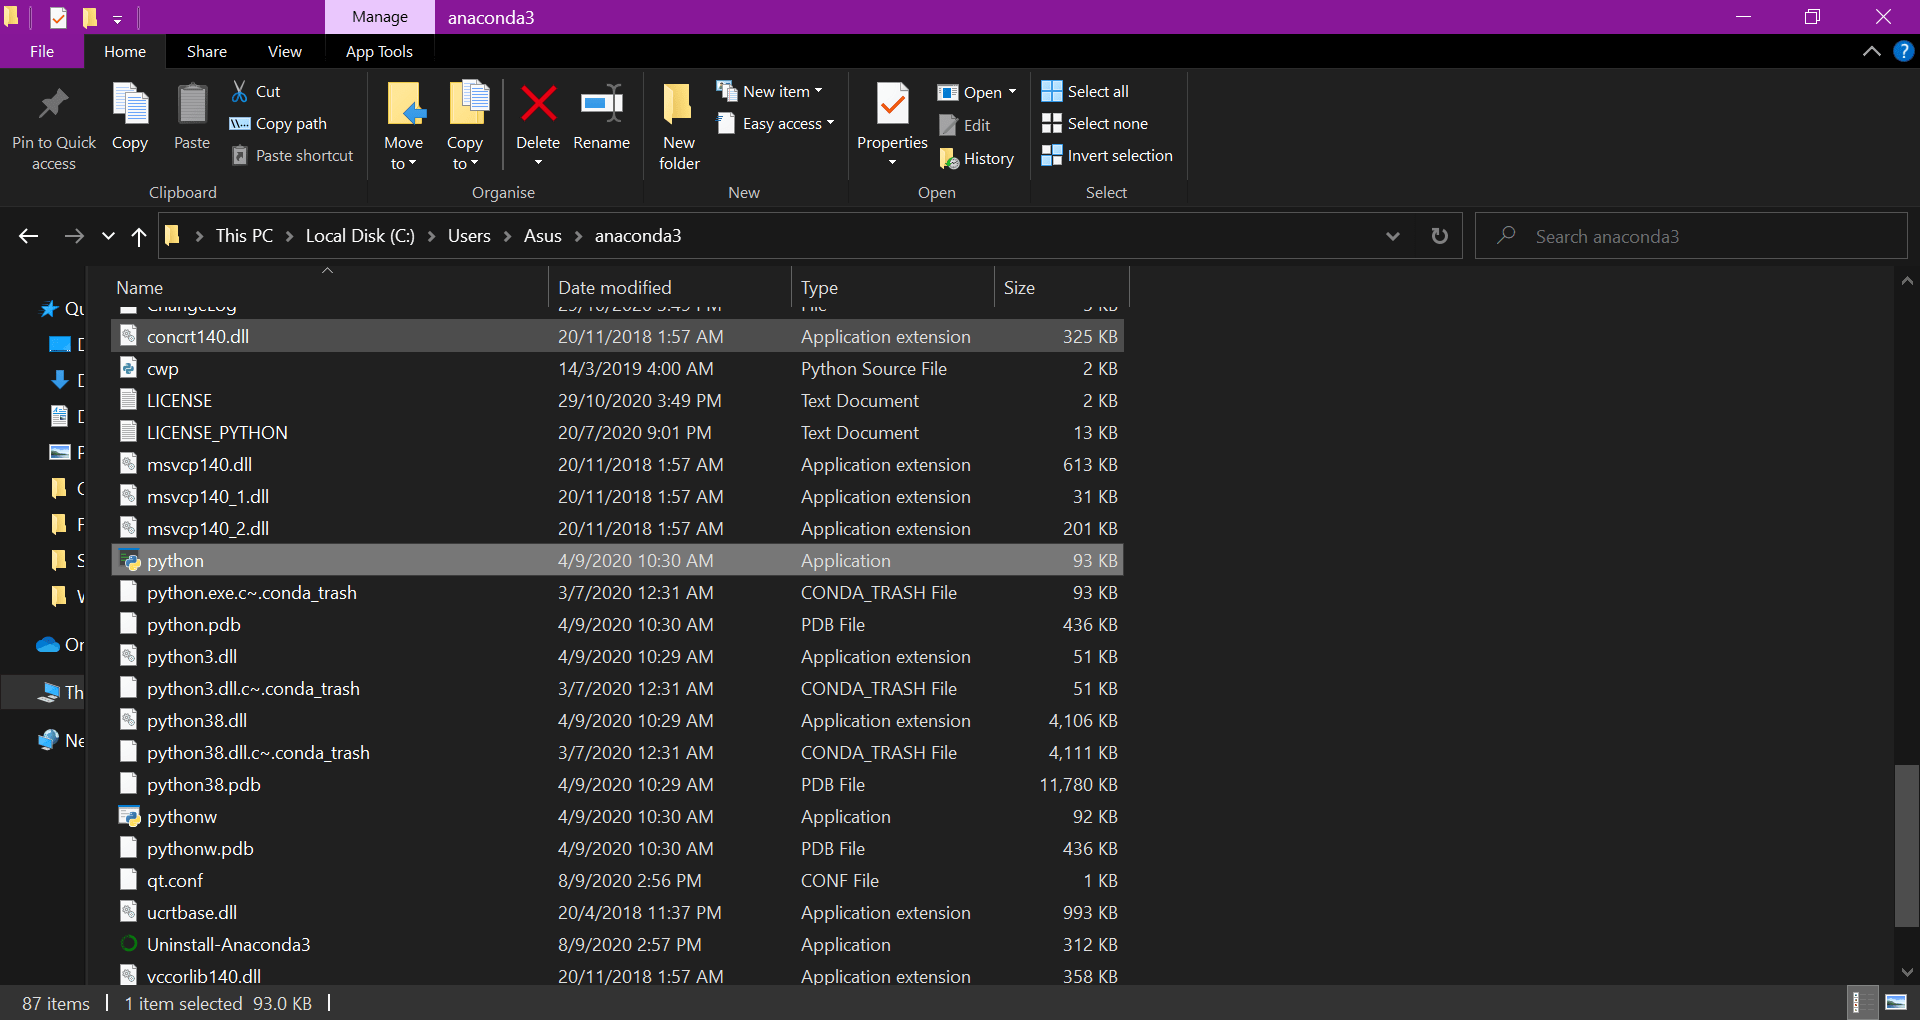Image resolution: width=1920 pixels, height=1020 pixels.
Task: Click the Edit button in Open group
Action: (964, 125)
